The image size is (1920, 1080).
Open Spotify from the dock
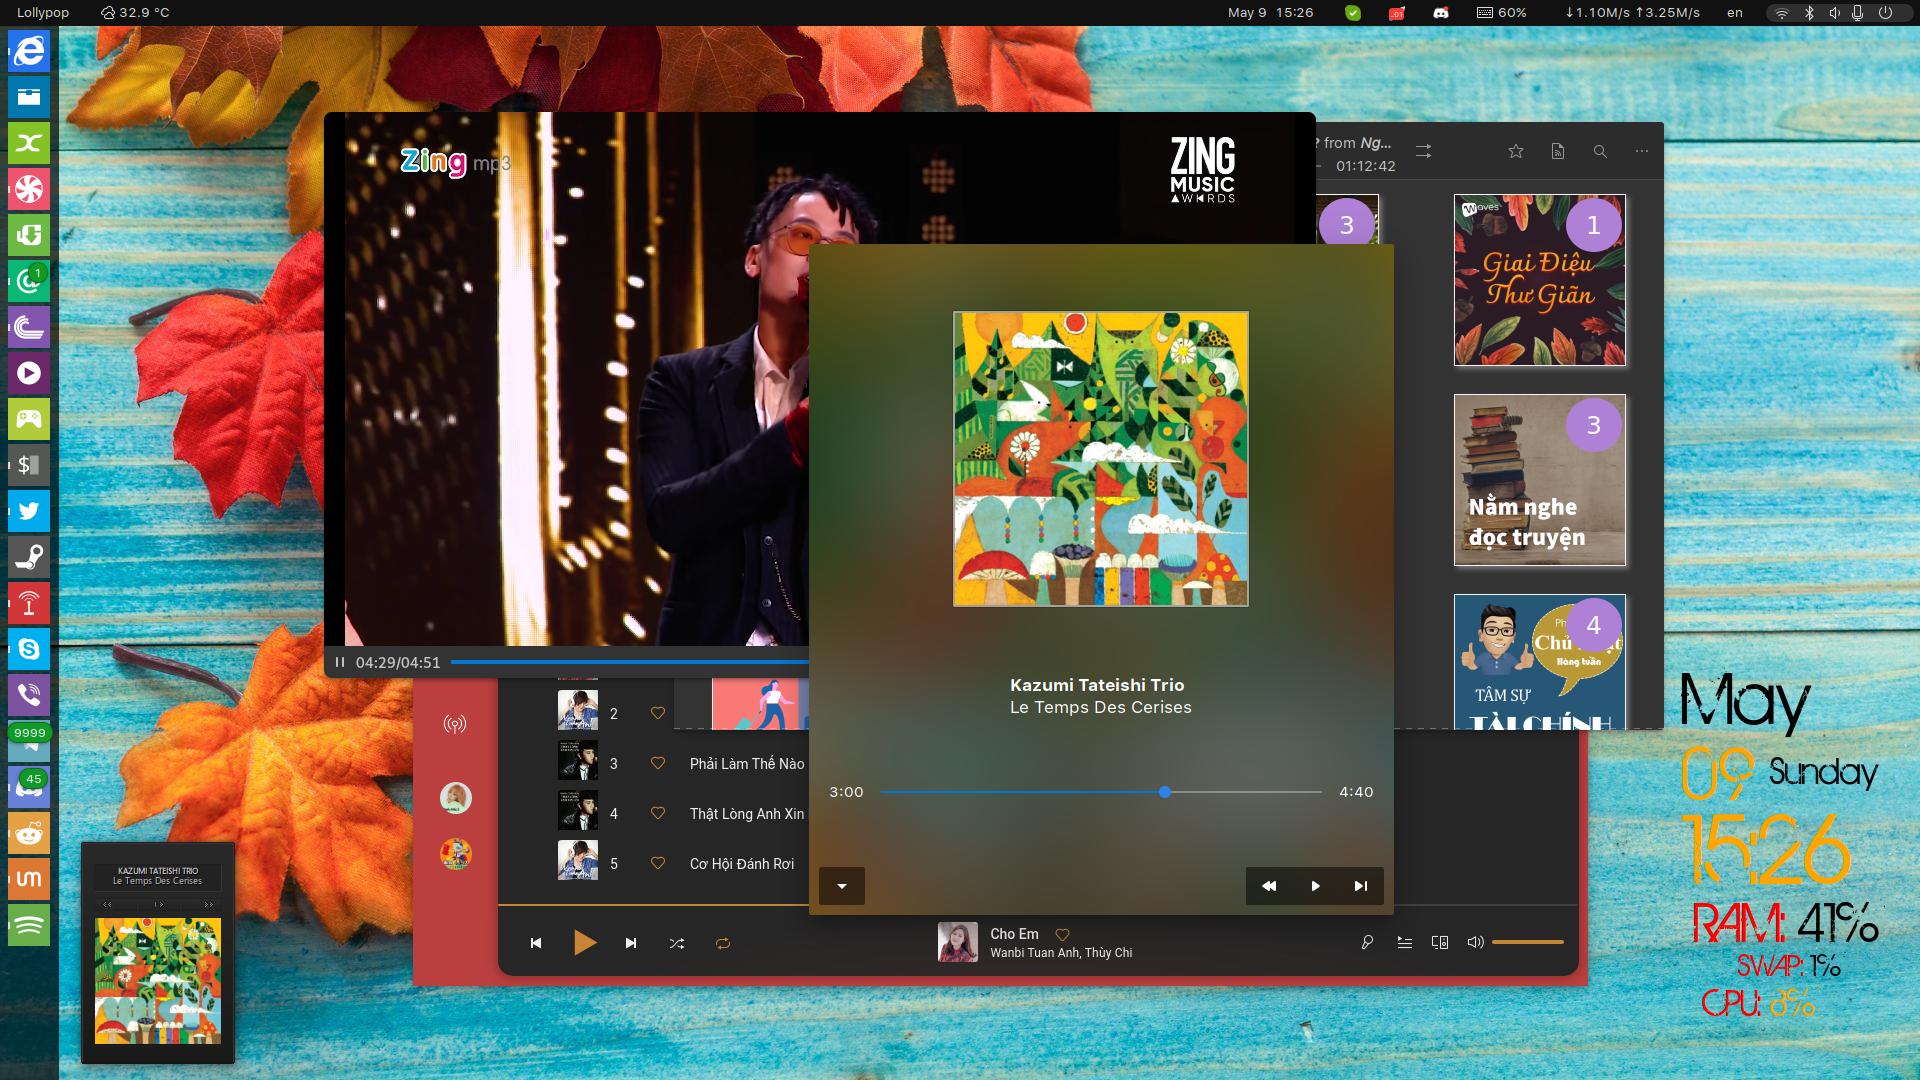coord(29,925)
